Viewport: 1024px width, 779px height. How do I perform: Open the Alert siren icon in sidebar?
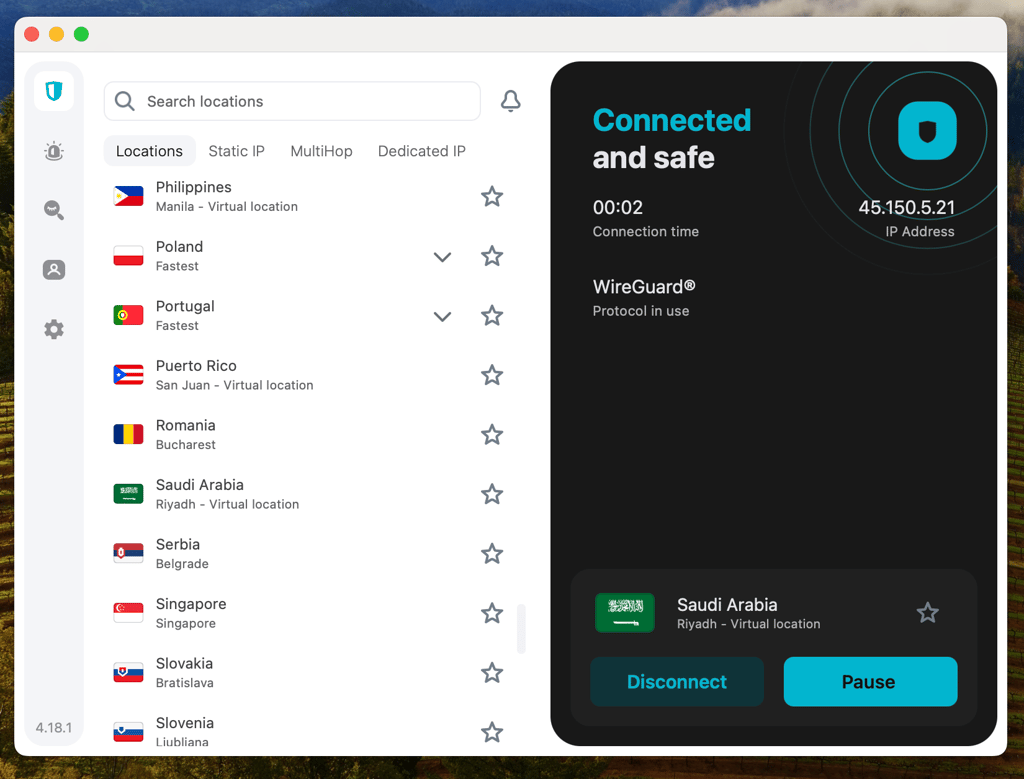[x=54, y=151]
